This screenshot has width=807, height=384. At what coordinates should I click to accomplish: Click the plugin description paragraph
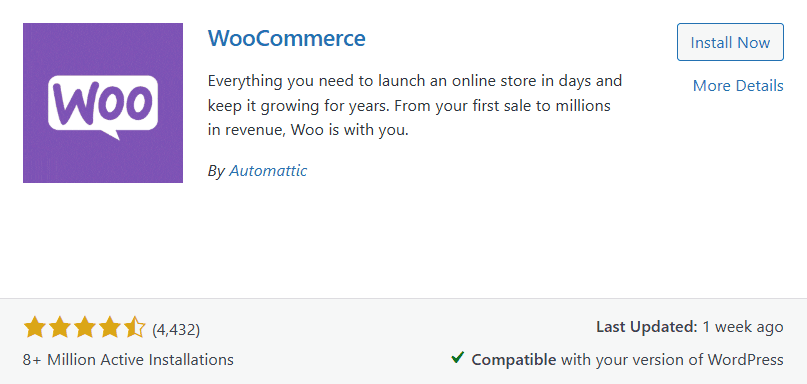(415, 106)
